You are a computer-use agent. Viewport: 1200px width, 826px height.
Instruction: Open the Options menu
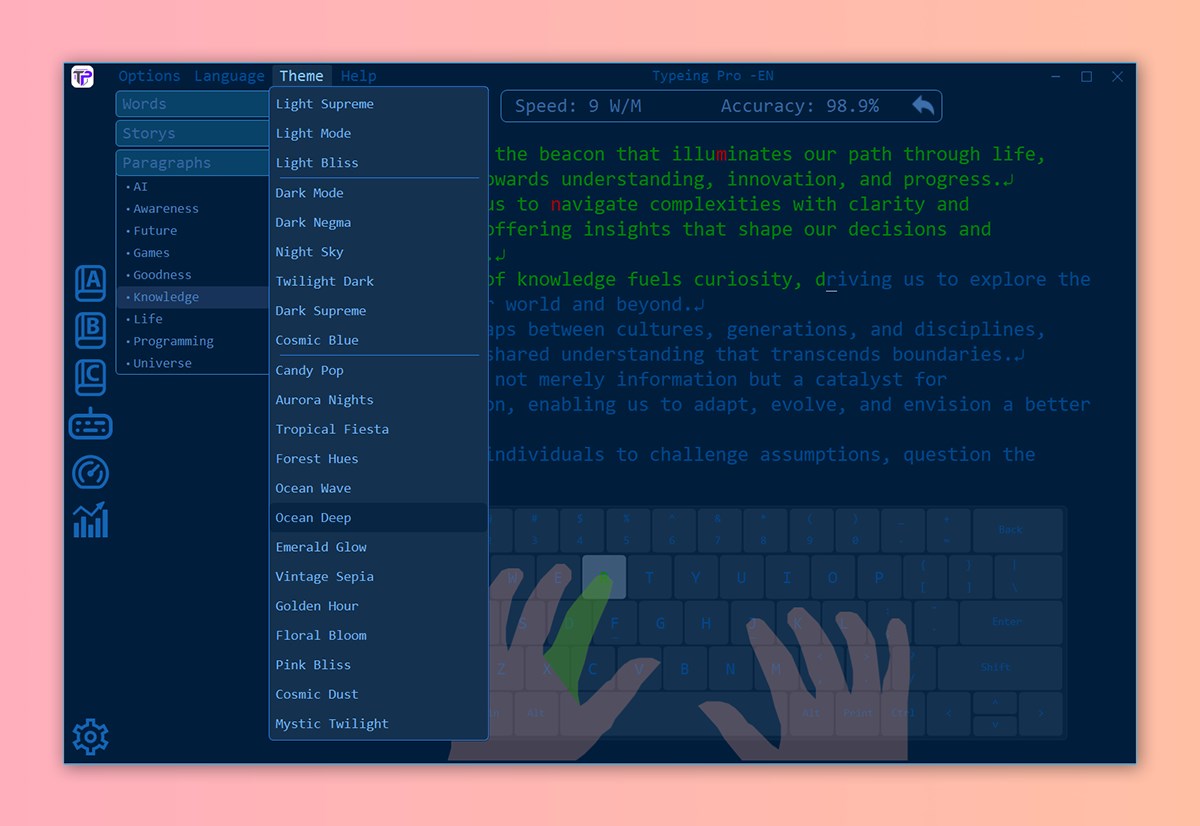[149, 76]
